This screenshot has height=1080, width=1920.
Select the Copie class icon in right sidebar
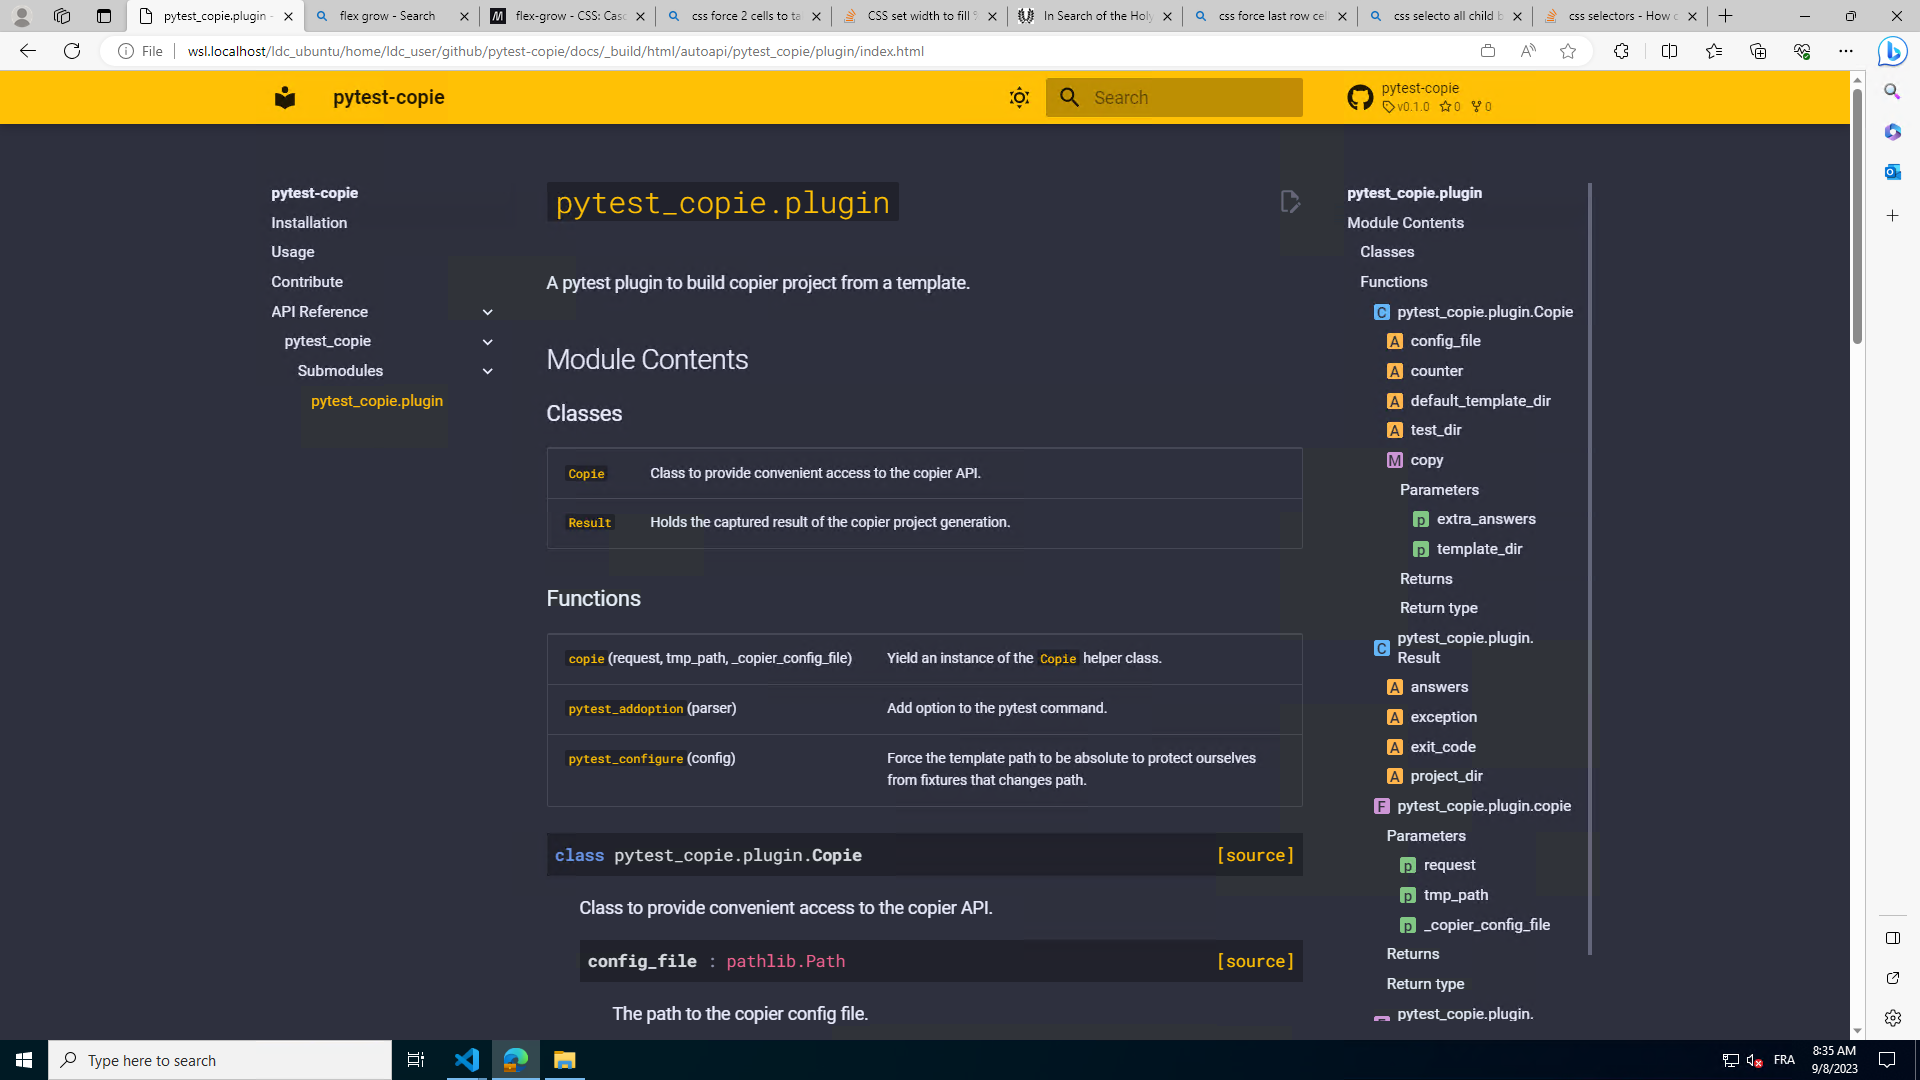pyautogui.click(x=1382, y=312)
